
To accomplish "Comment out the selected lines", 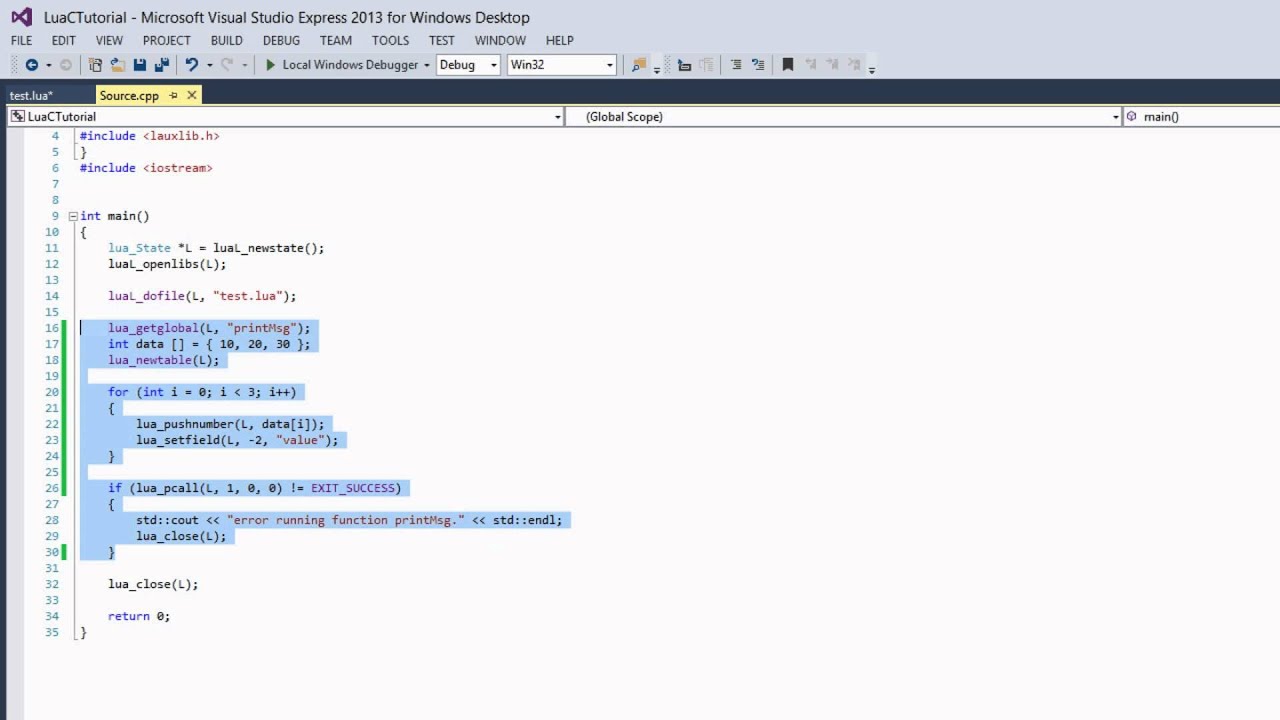I will click(736, 65).
